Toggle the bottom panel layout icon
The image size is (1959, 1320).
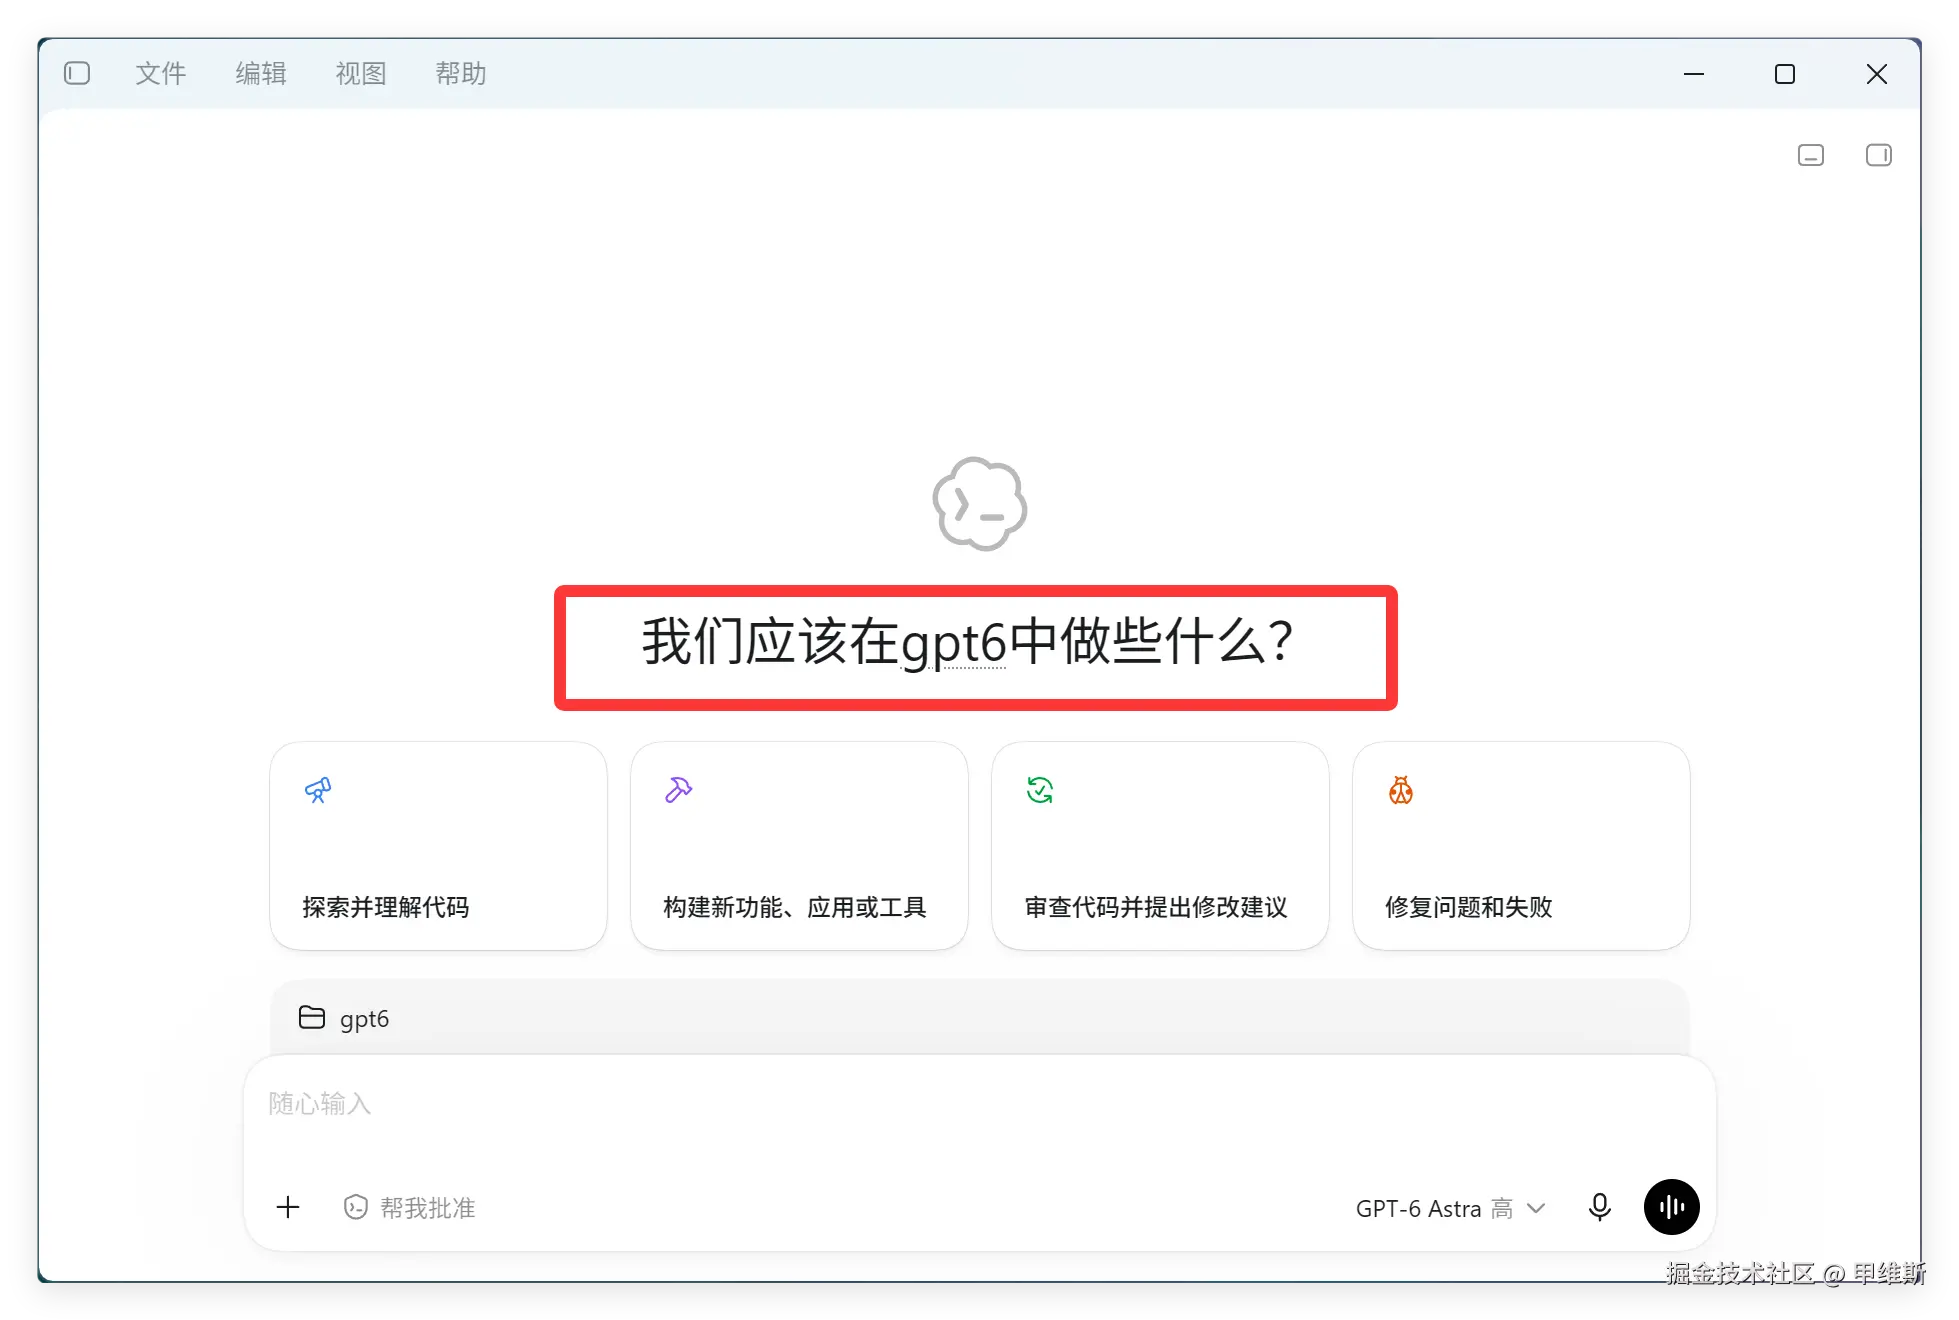1810,155
